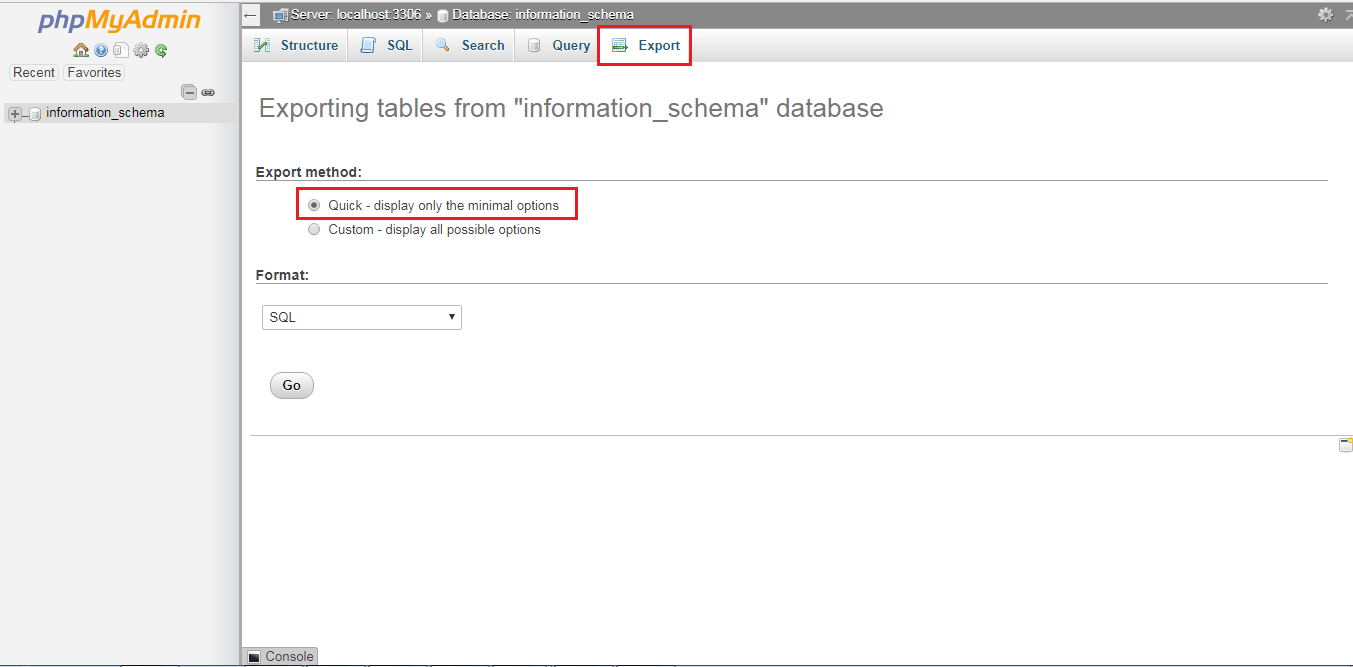The height and width of the screenshot is (667, 1353).
Task: Open the Query tab
Action: coord(568,45)
